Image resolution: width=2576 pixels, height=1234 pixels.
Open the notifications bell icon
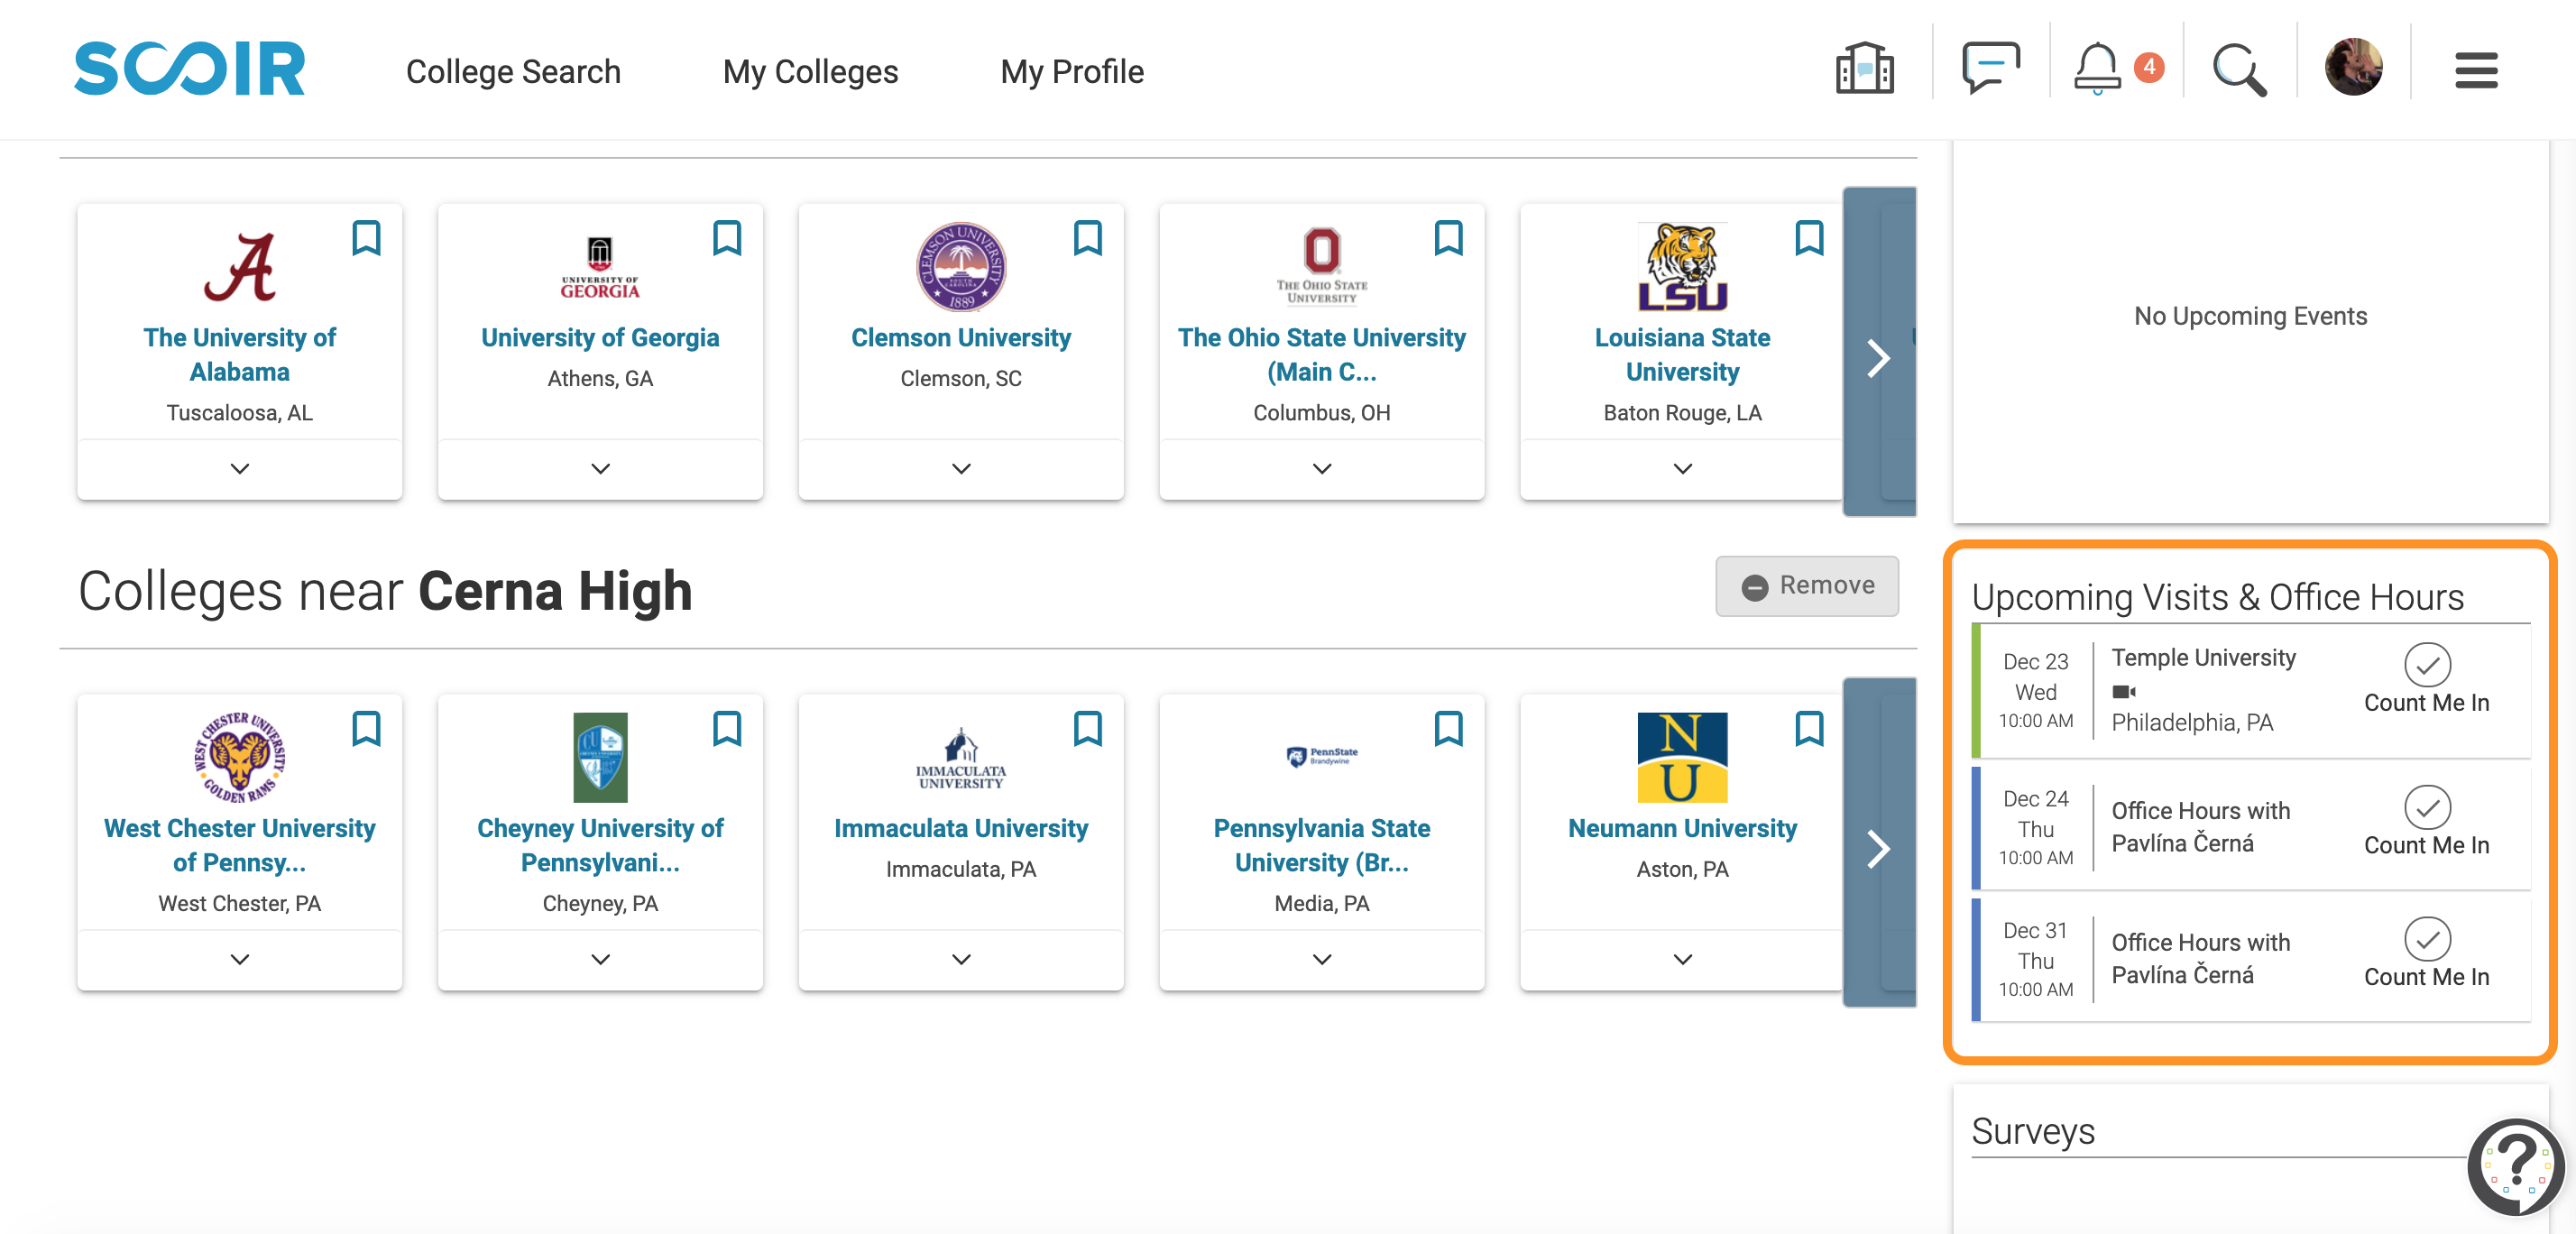pyautogui.click(x=2096, y=69)
